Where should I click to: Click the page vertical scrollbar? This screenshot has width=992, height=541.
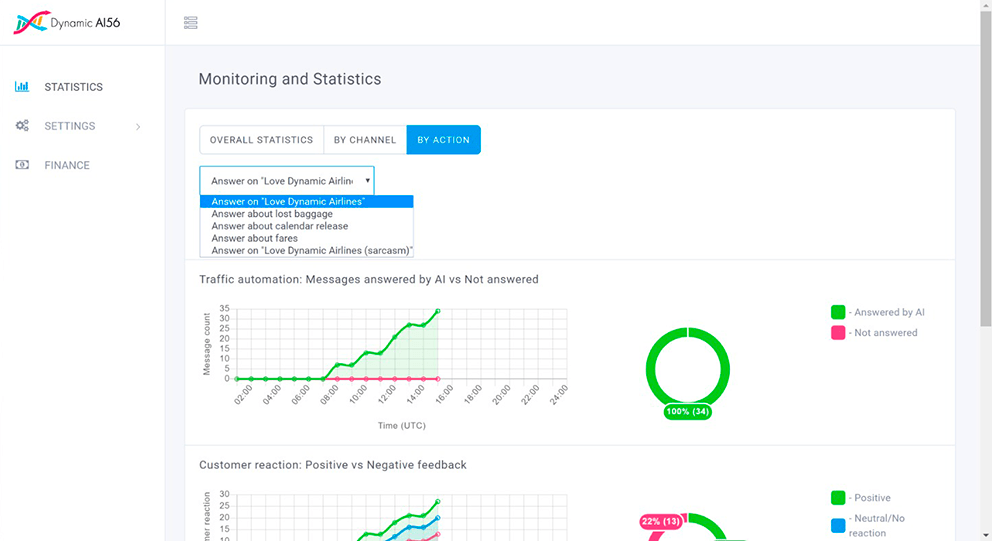[985, 200]
